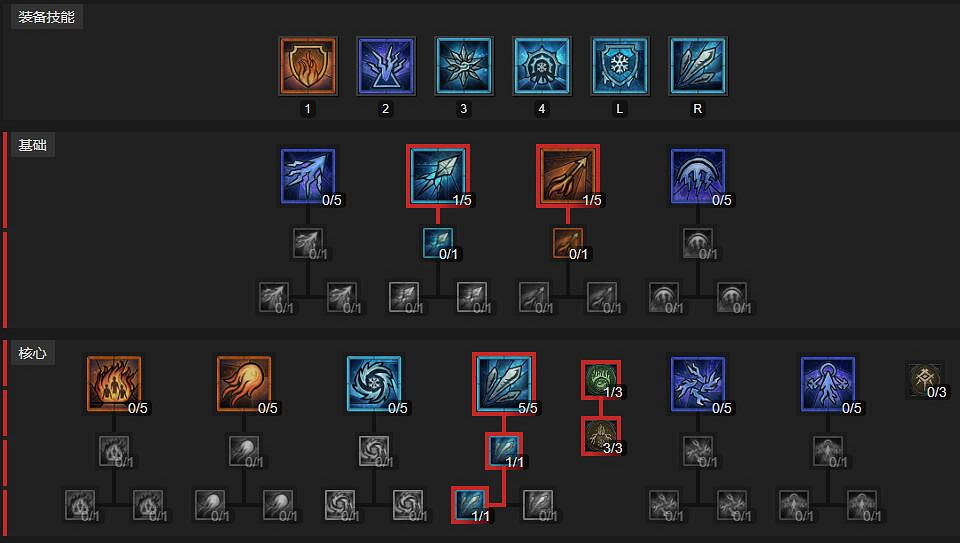Click the Ice Shards enhancement node 1/1
This screenshot has width=960, height=543.
[x=504, y=451]
